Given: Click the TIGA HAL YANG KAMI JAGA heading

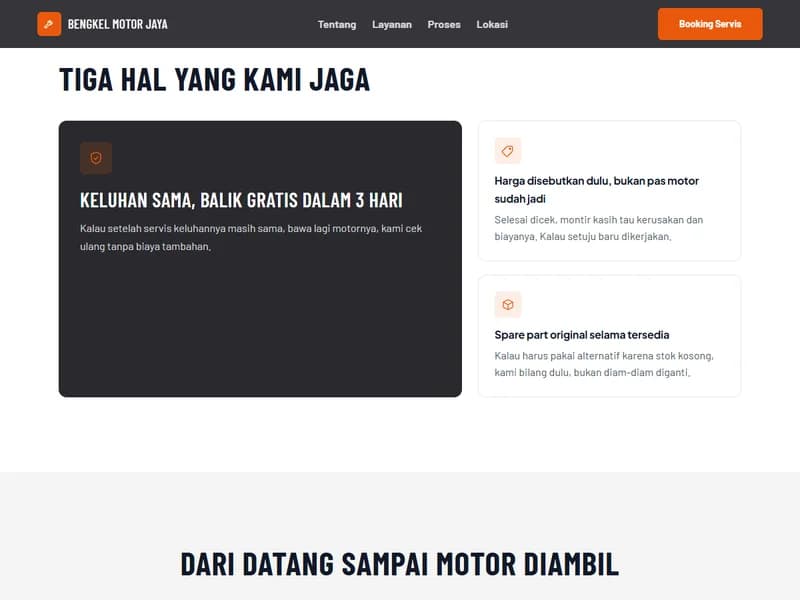Looking at the screenshot, I should [x=214, y=80].
